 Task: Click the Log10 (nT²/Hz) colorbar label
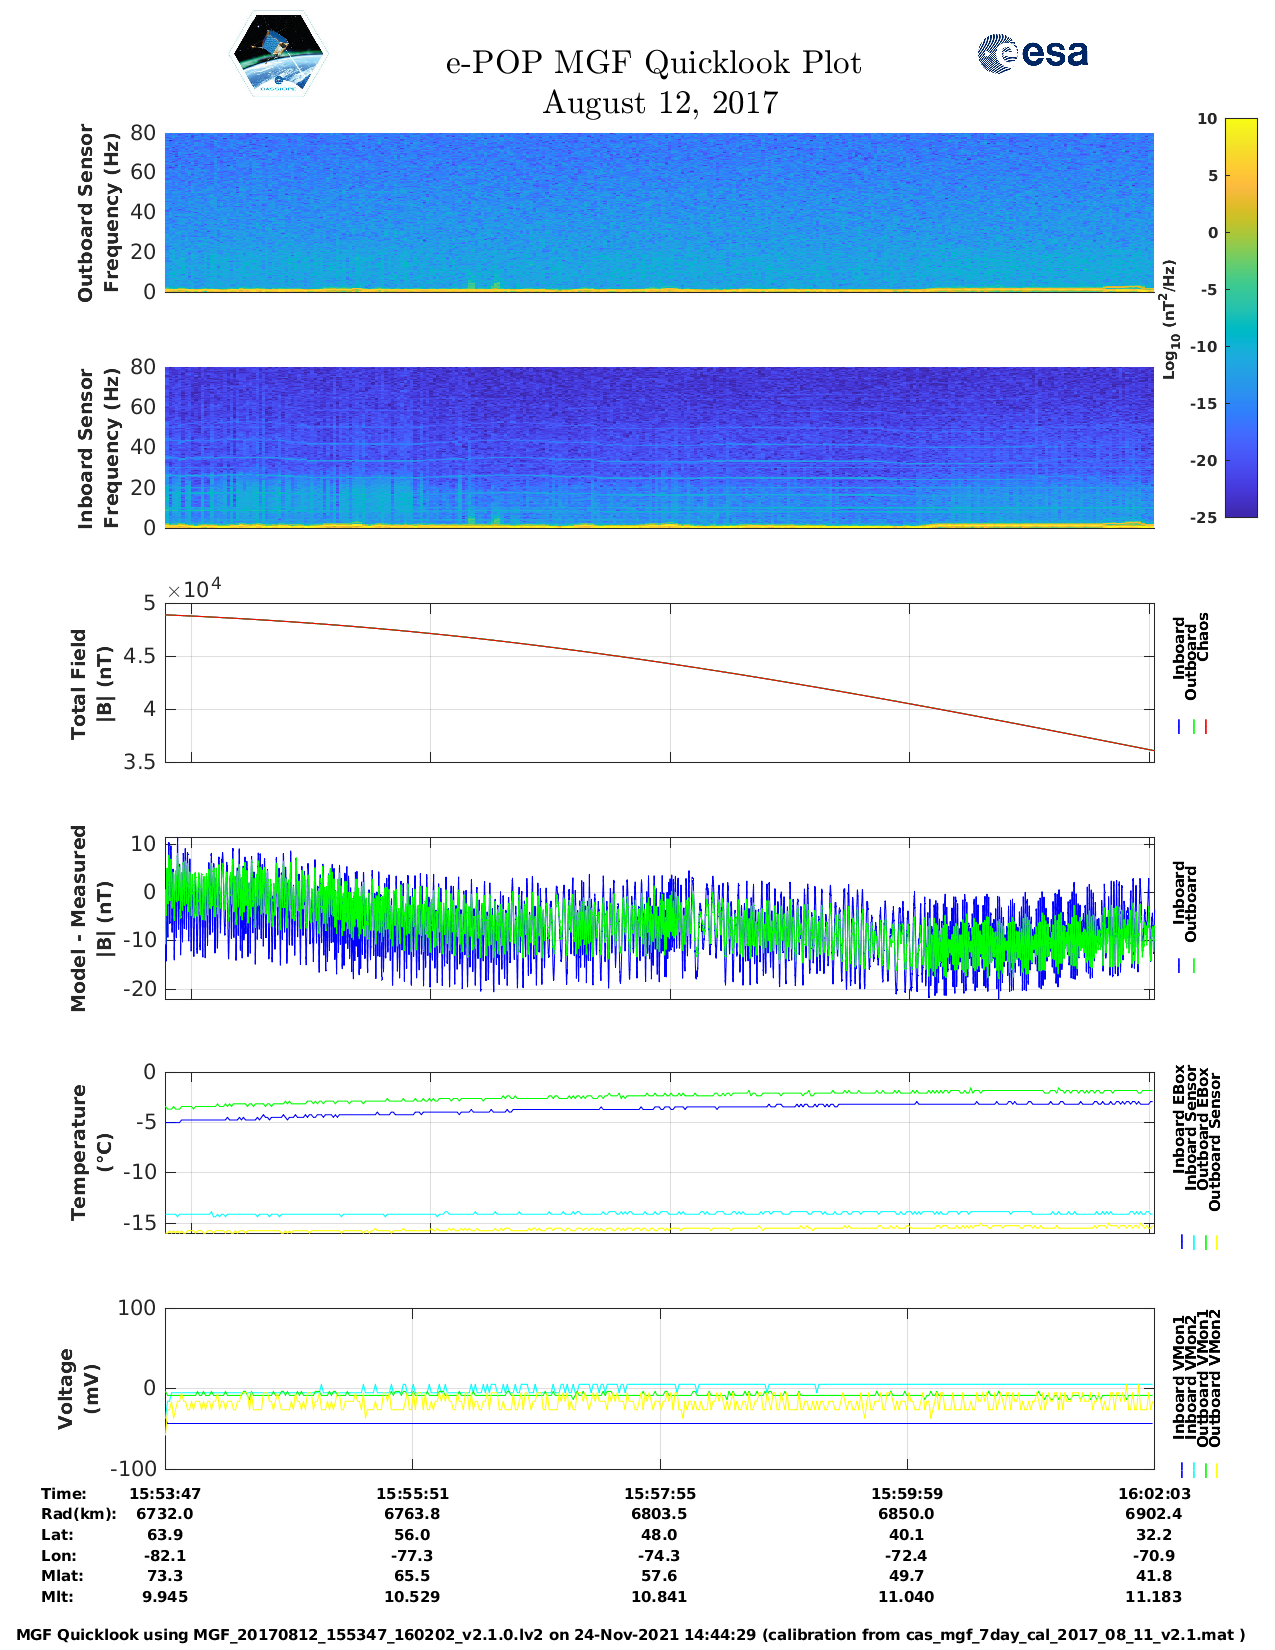pyautogui.click(x=1169, y=319)
